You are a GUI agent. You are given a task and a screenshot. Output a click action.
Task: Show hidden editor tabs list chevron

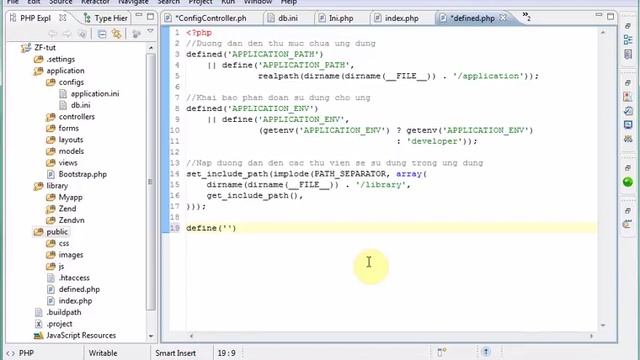point(527,16)
